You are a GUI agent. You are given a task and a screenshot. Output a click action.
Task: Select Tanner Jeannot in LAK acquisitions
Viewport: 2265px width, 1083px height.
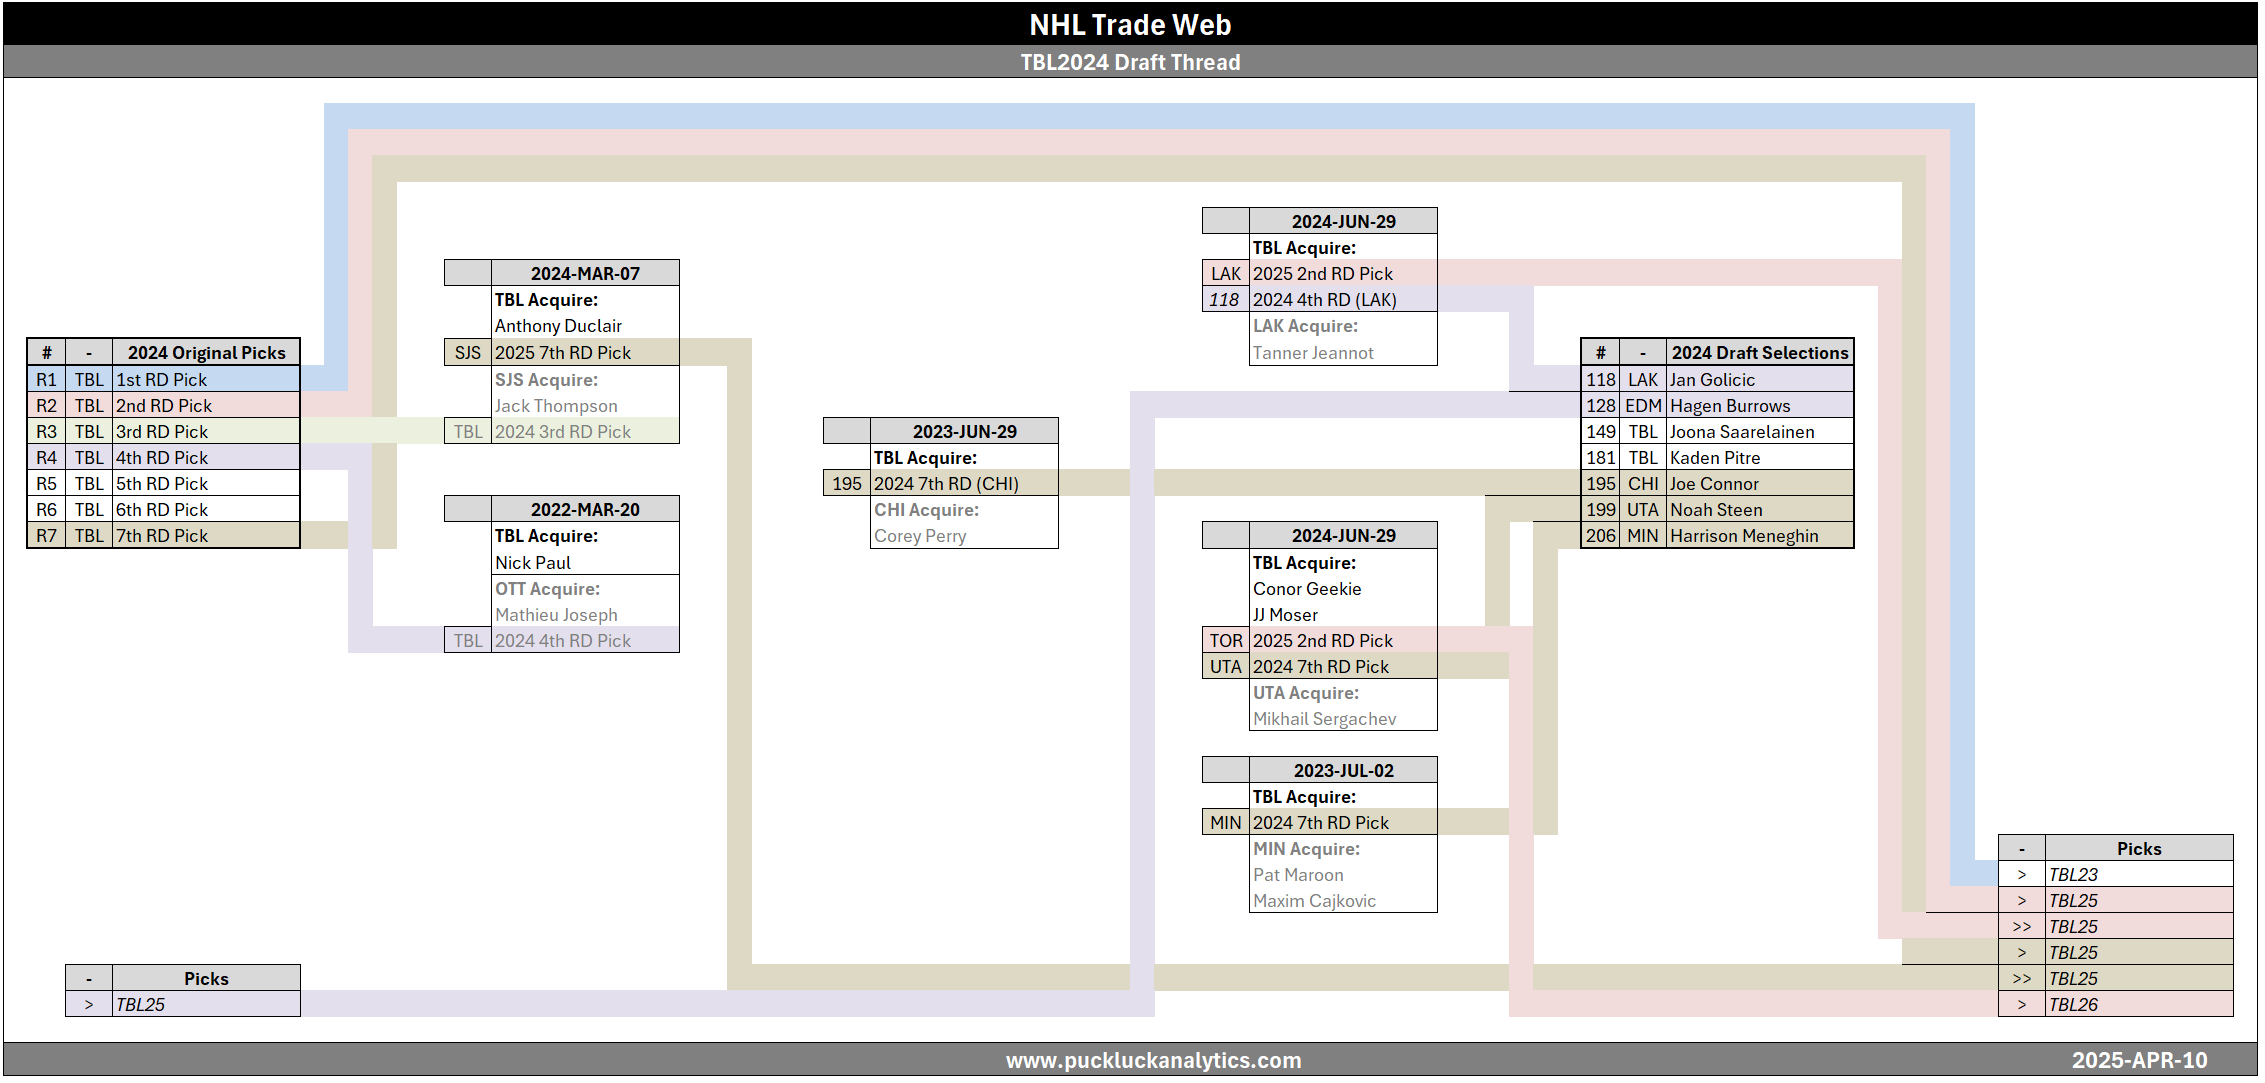click(1313, 352)
